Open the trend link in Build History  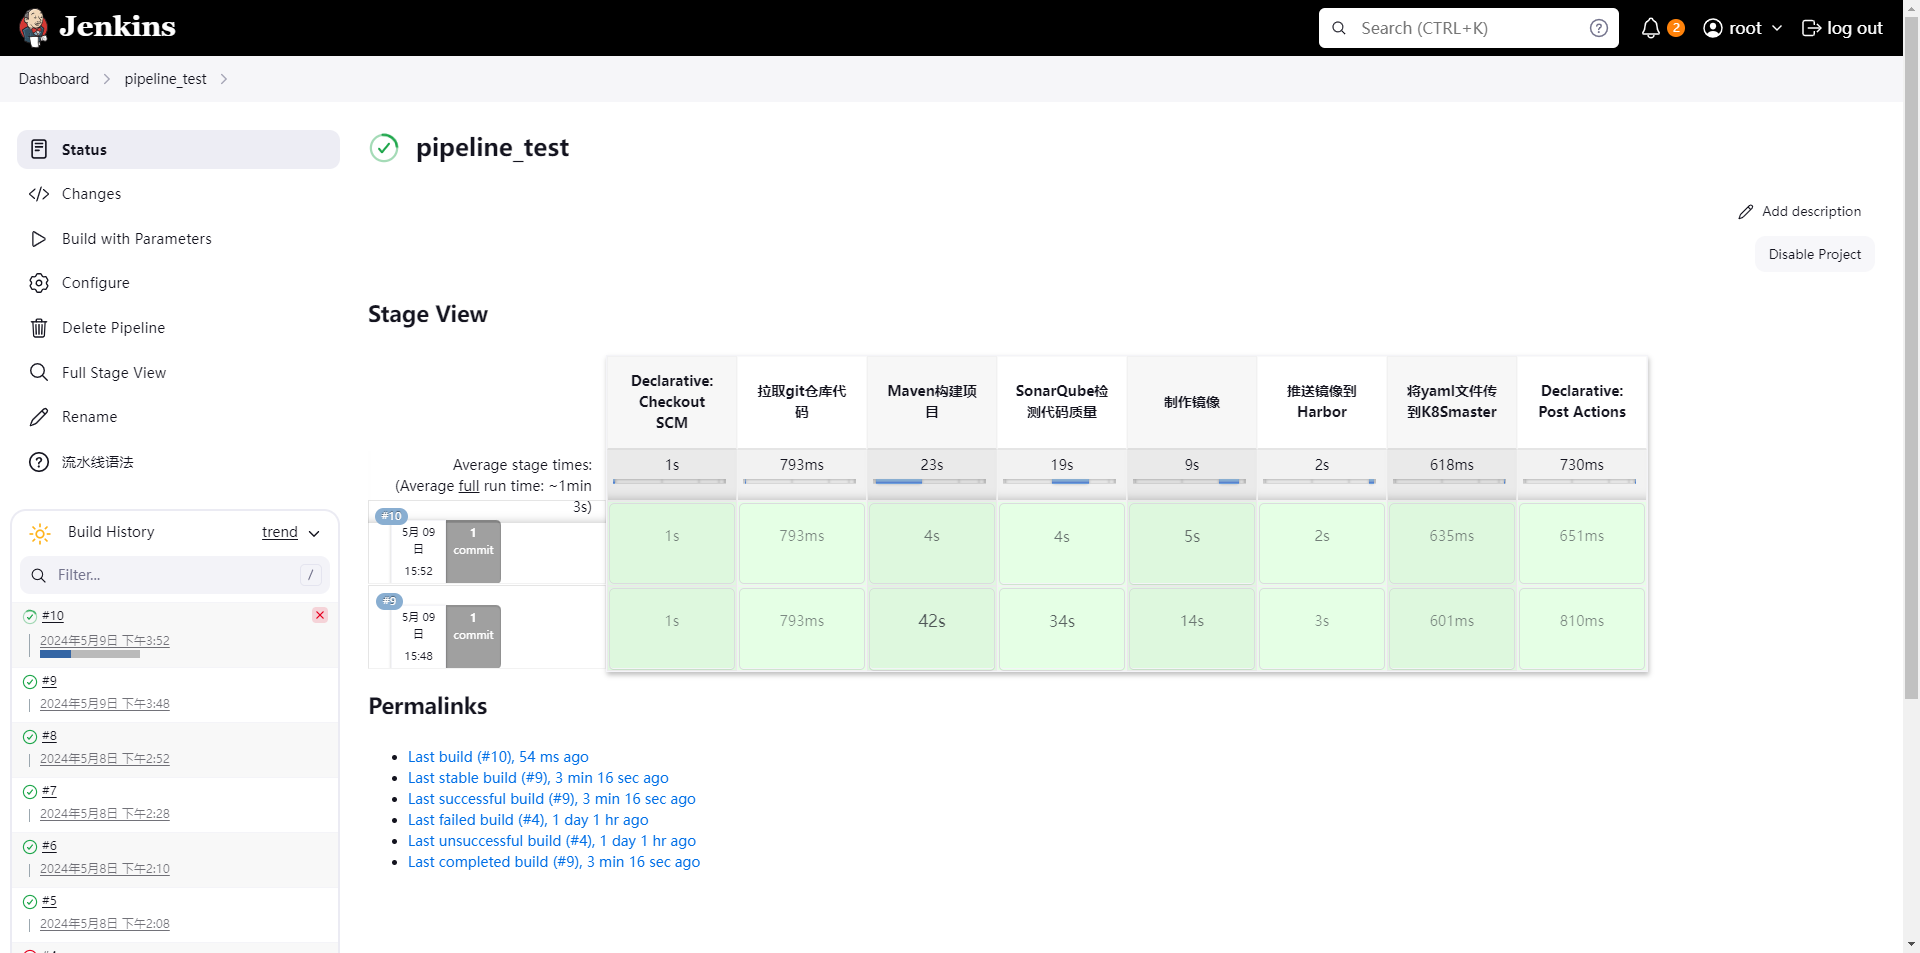click(x=280, y=532)
